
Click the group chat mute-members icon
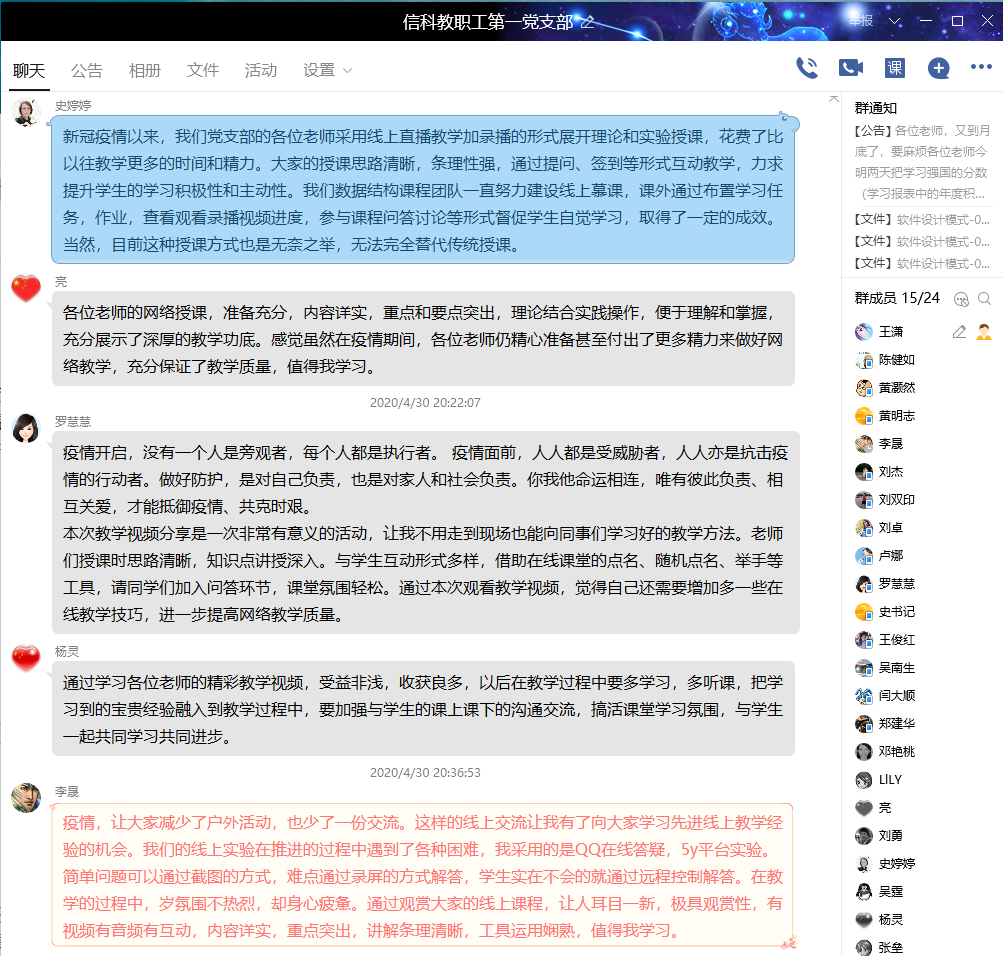click(962, 298)
